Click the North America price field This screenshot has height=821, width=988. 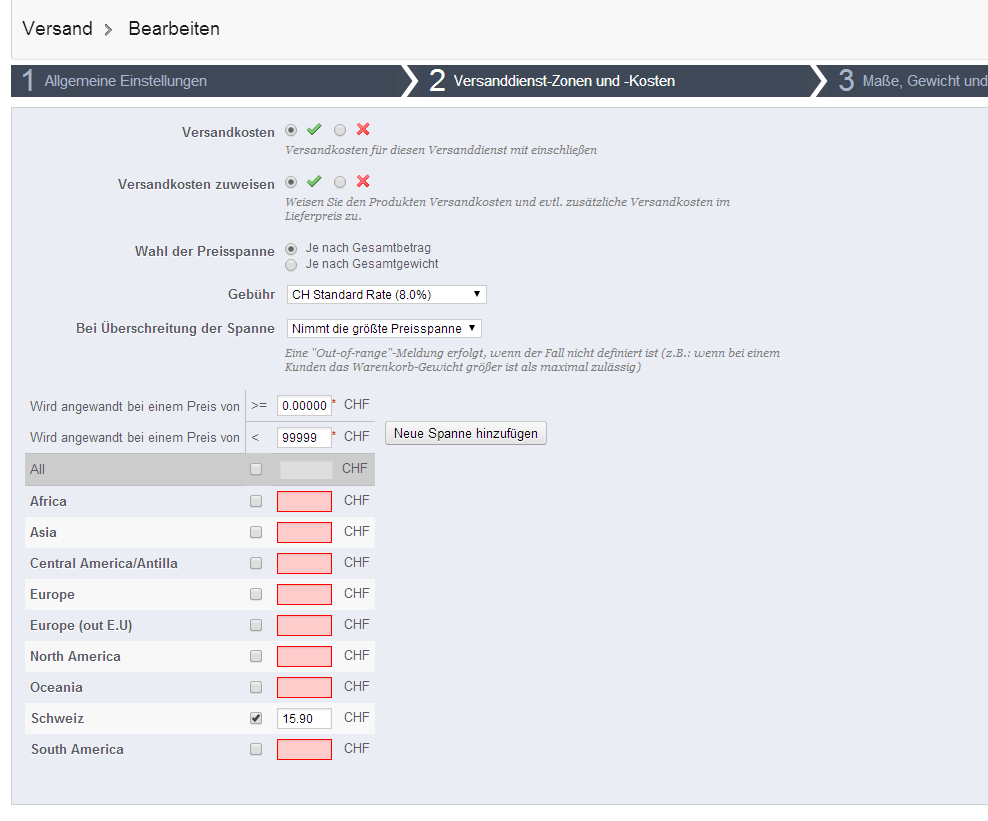[x=304, y=657]
